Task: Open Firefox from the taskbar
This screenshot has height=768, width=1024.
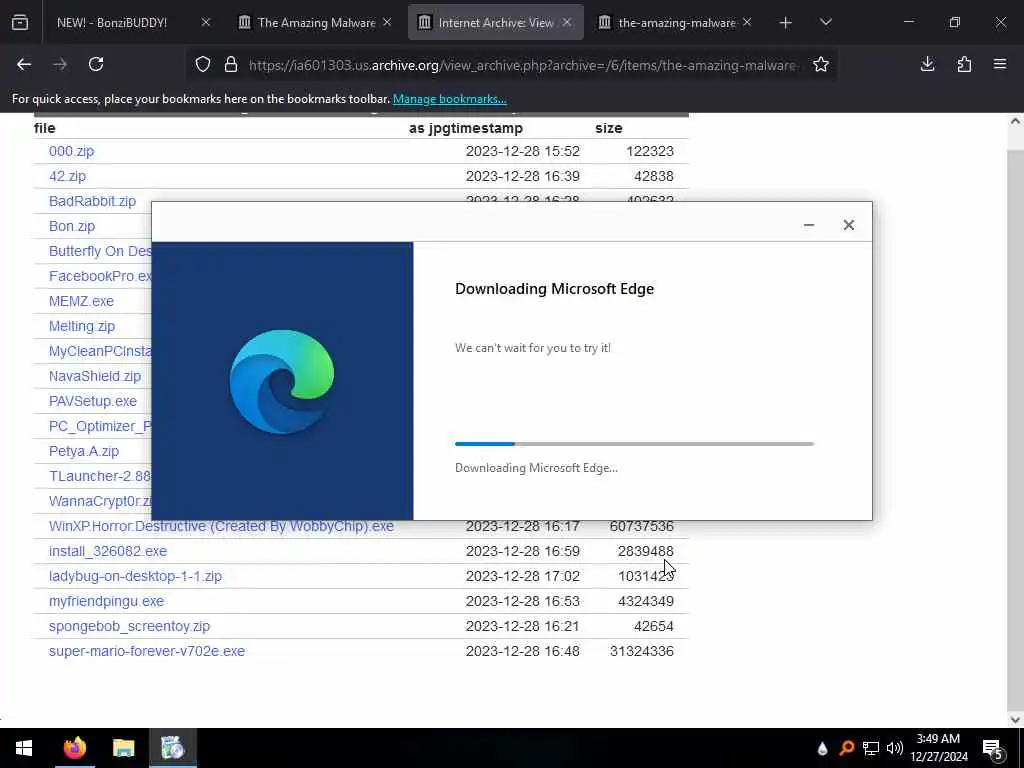Action: coord(74,748)
